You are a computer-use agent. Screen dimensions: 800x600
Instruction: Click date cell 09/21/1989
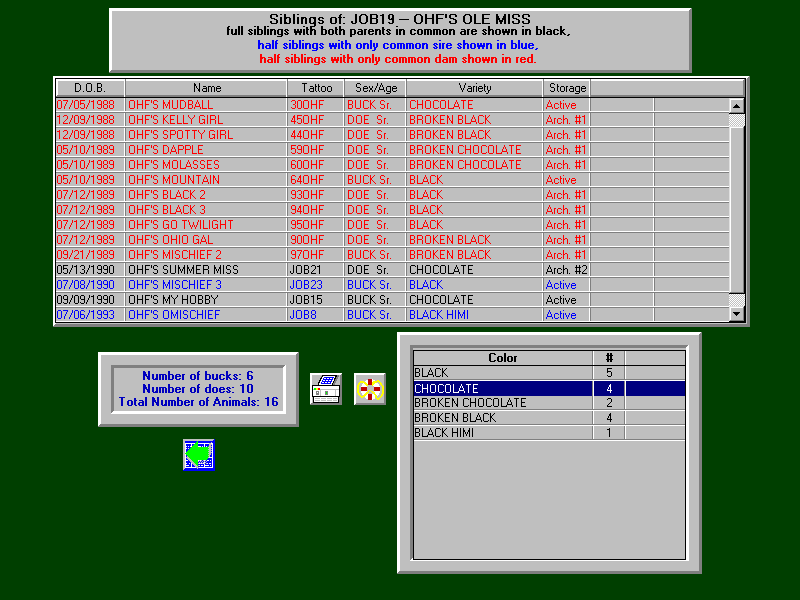[x=90, y=255]
